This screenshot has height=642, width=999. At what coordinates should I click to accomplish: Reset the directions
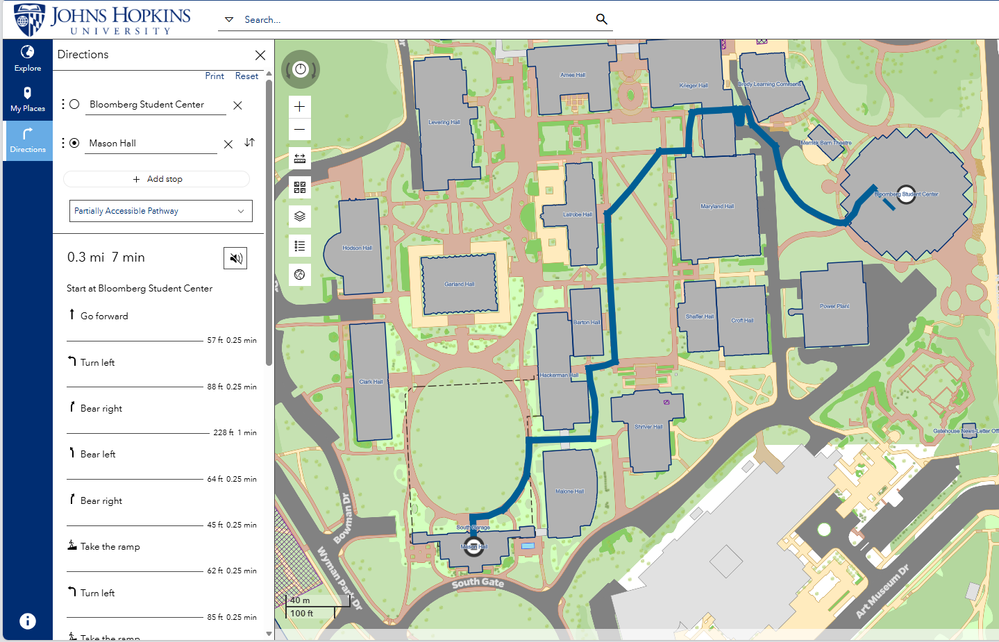tap(247, 76)
